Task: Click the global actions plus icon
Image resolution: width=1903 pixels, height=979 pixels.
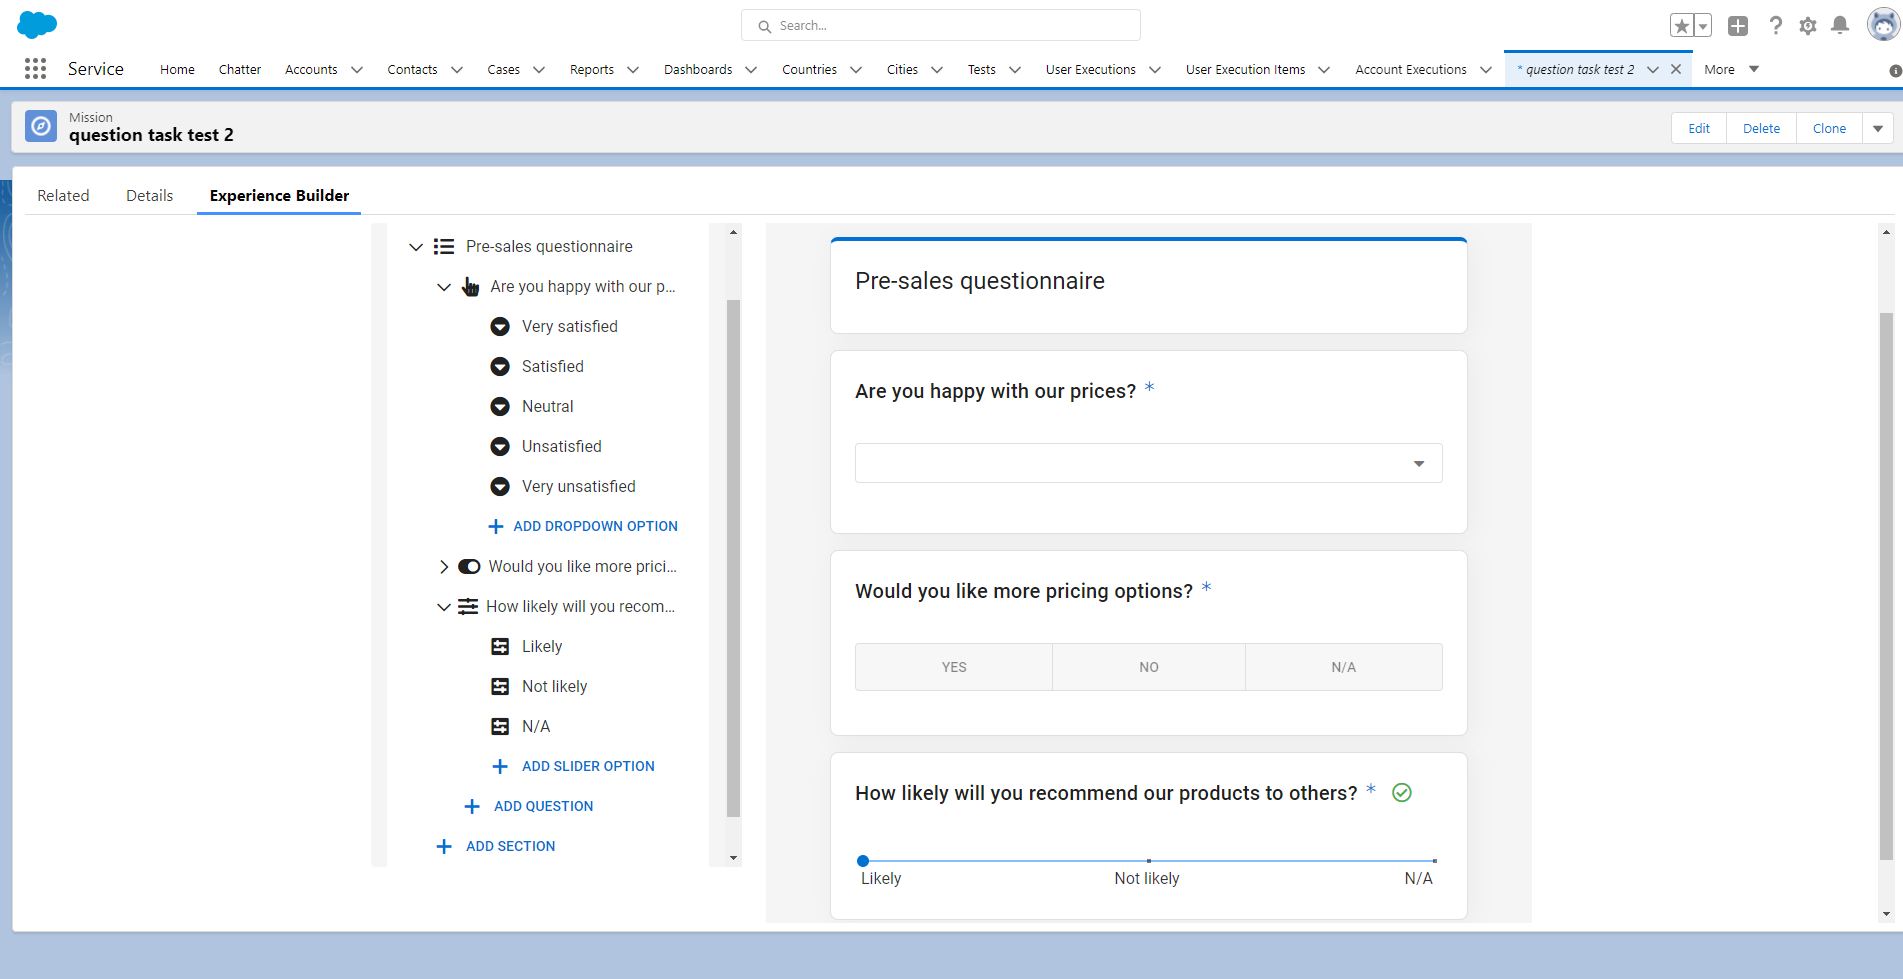Action: coord(1738,26)
